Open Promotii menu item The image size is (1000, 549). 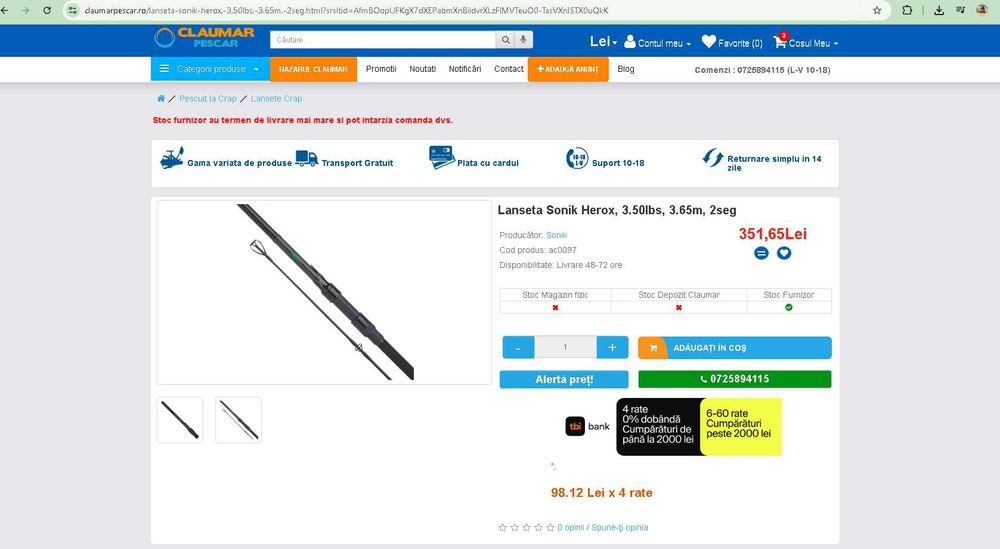[x=381, y=69]
